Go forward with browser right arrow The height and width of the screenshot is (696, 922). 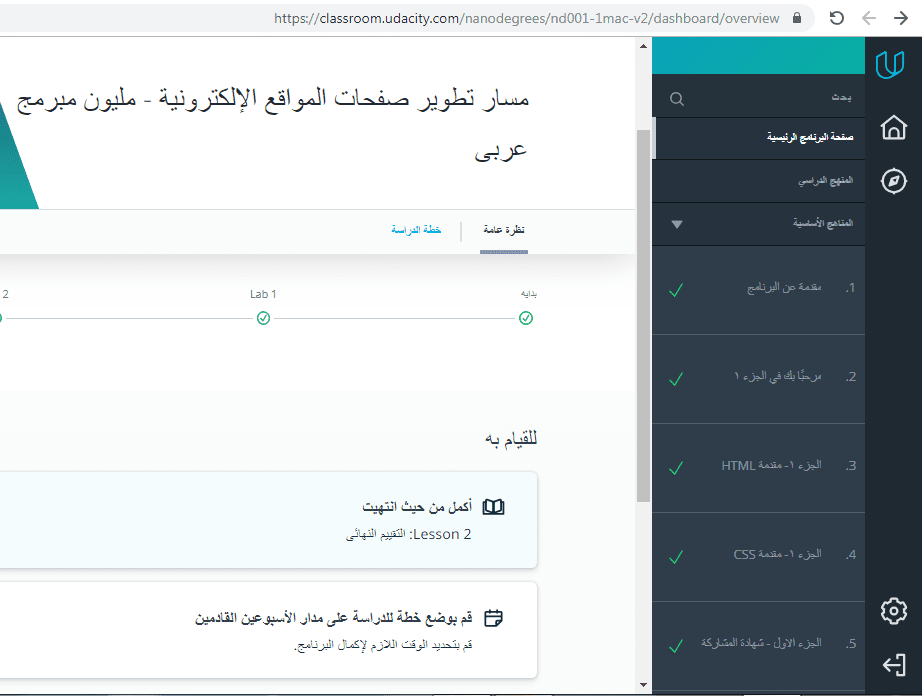tap(901, 18)
